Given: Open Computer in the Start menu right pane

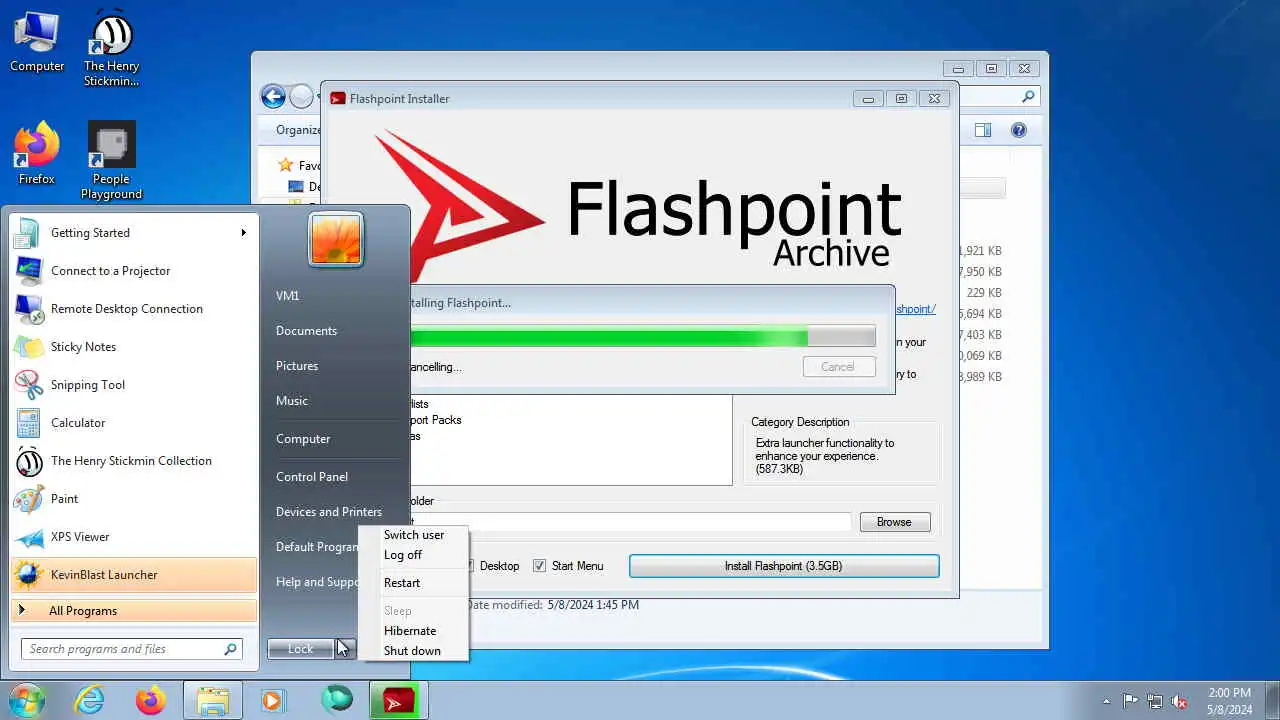Looking at the screenshot, I should [x=303, y=439].
